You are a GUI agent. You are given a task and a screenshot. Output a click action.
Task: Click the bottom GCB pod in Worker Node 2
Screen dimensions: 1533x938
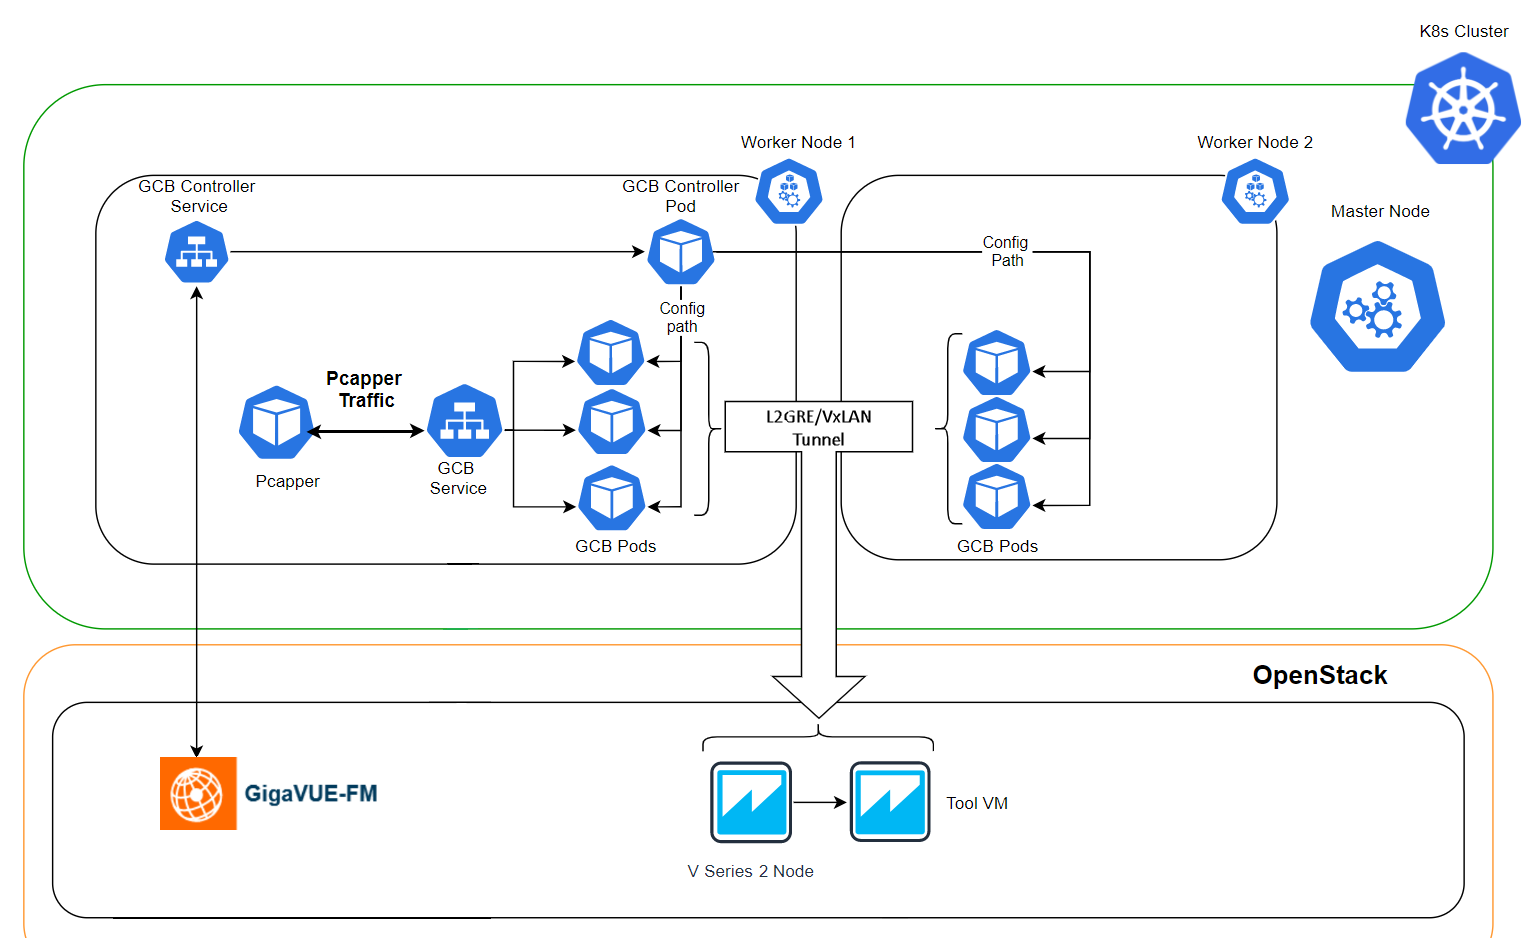click(997, 497)
